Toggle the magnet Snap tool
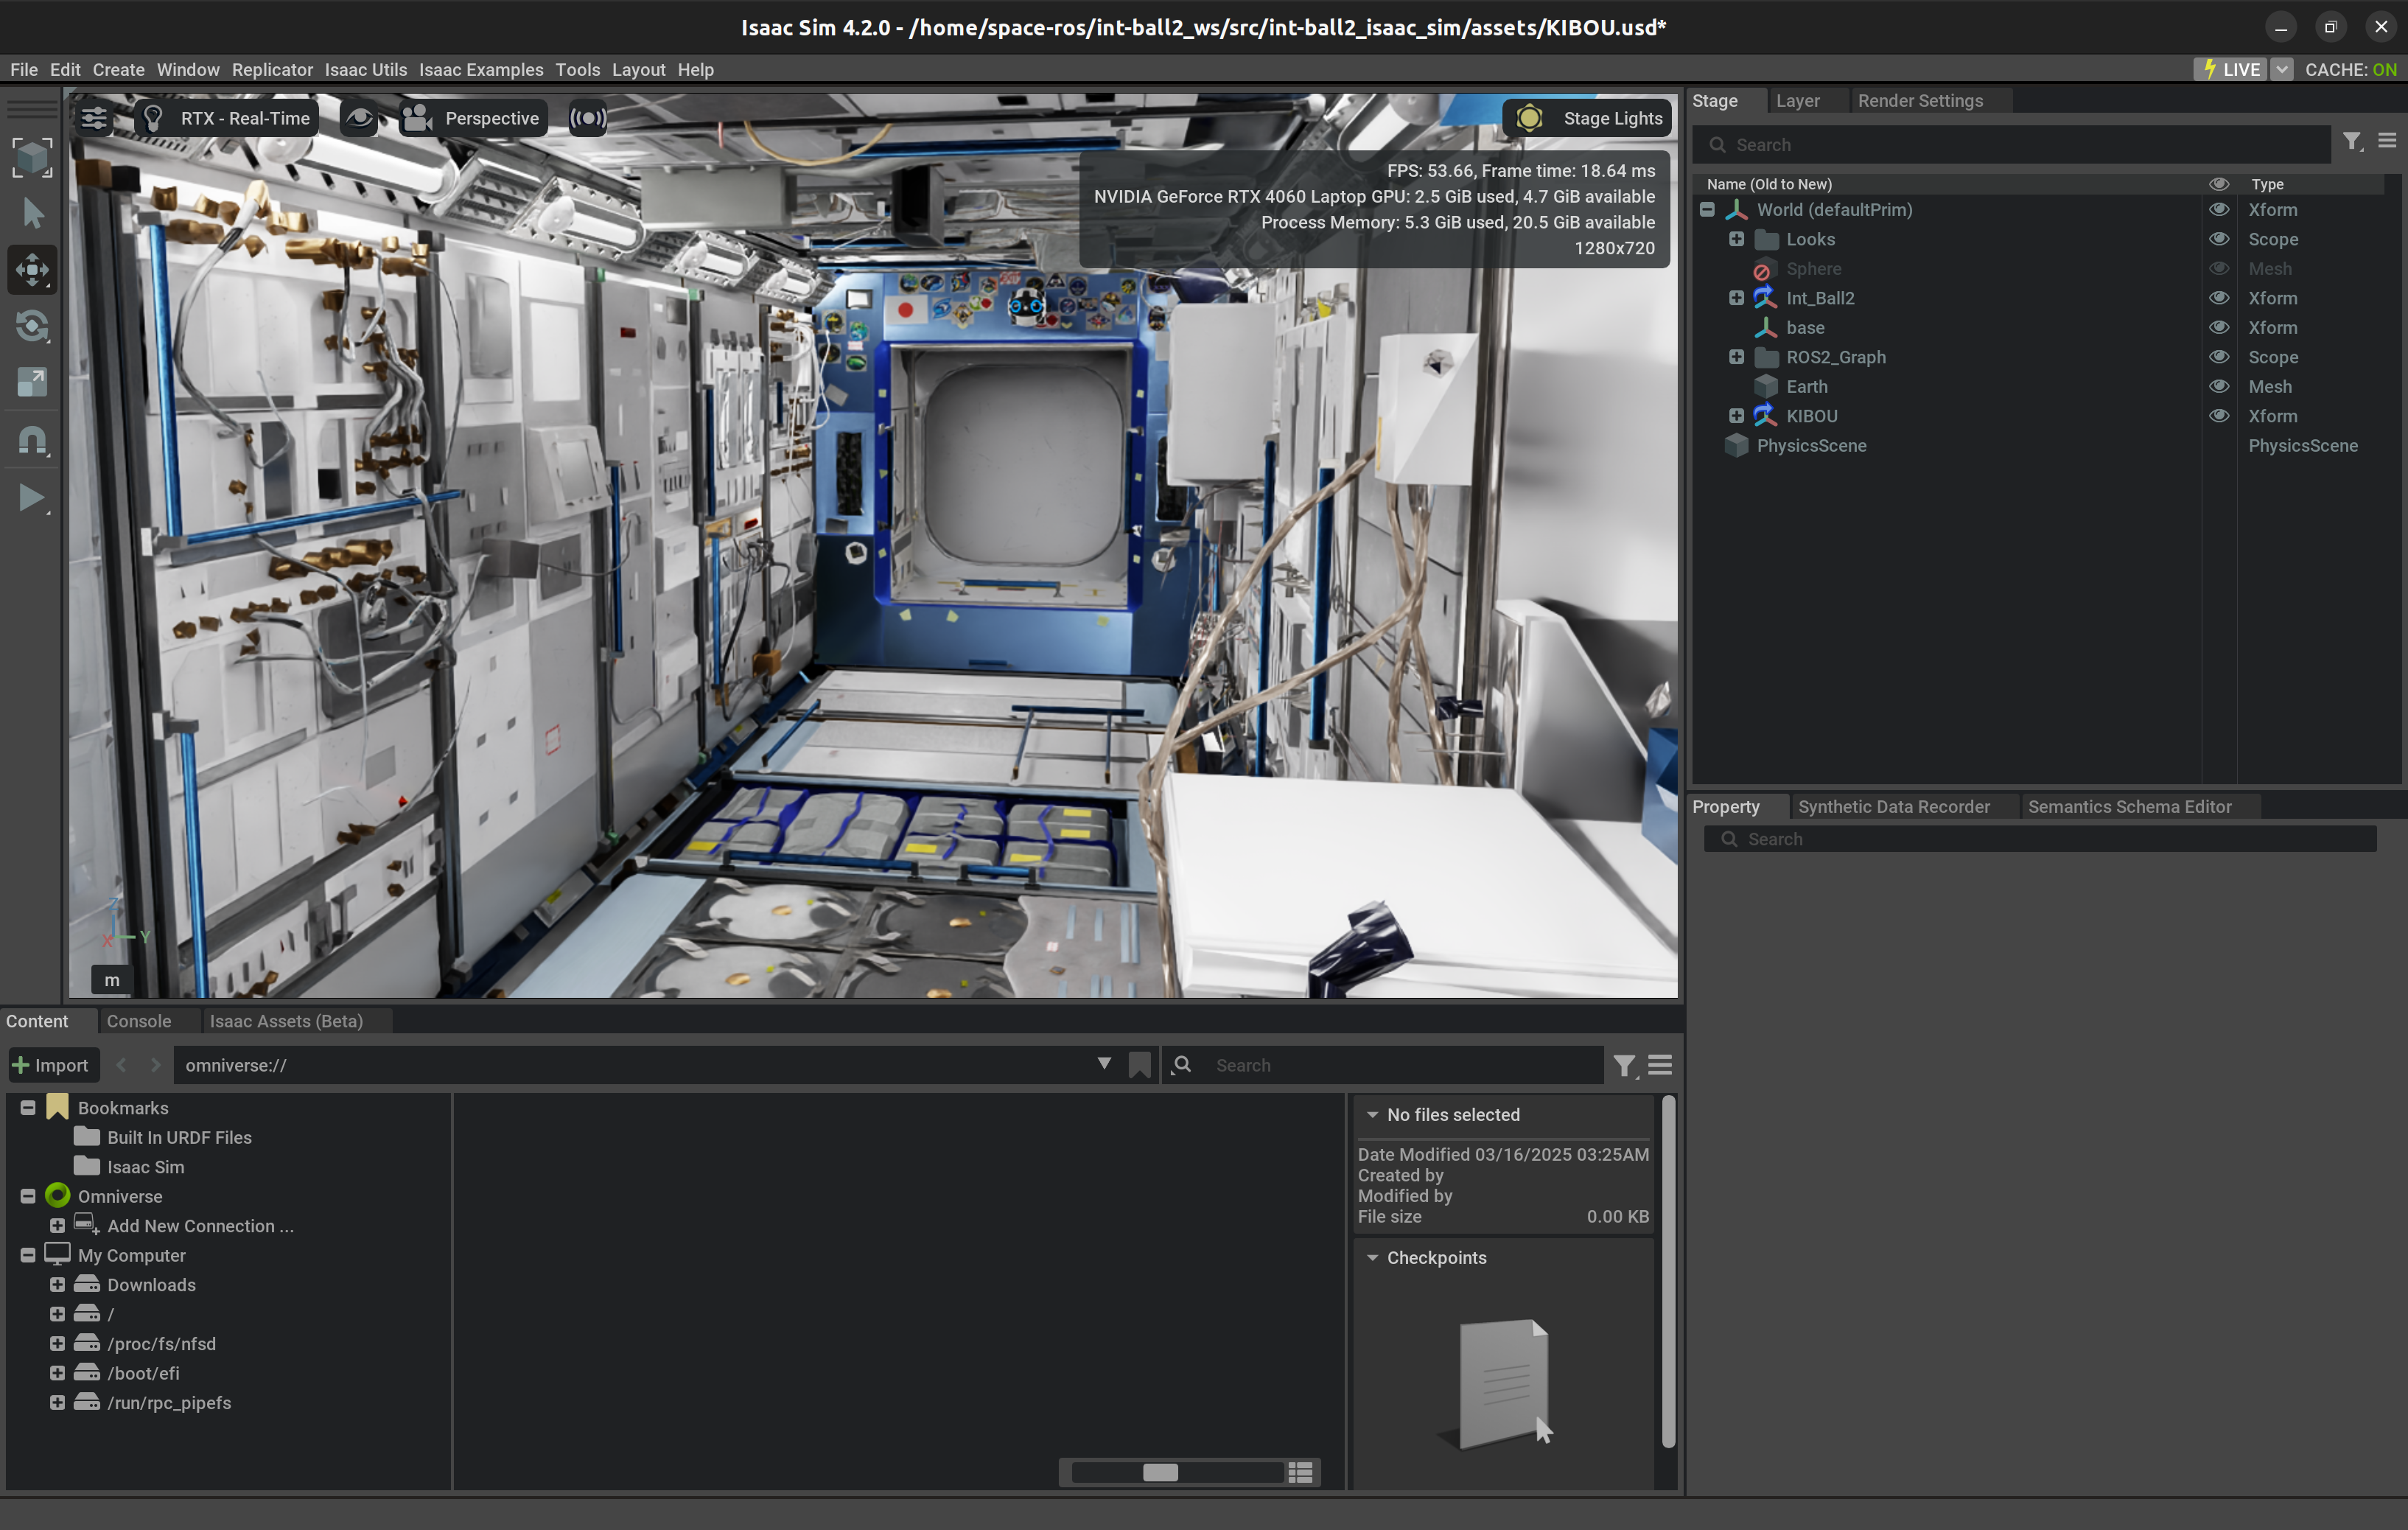This screenshot has height=1530, width=2408. [32, 441]
